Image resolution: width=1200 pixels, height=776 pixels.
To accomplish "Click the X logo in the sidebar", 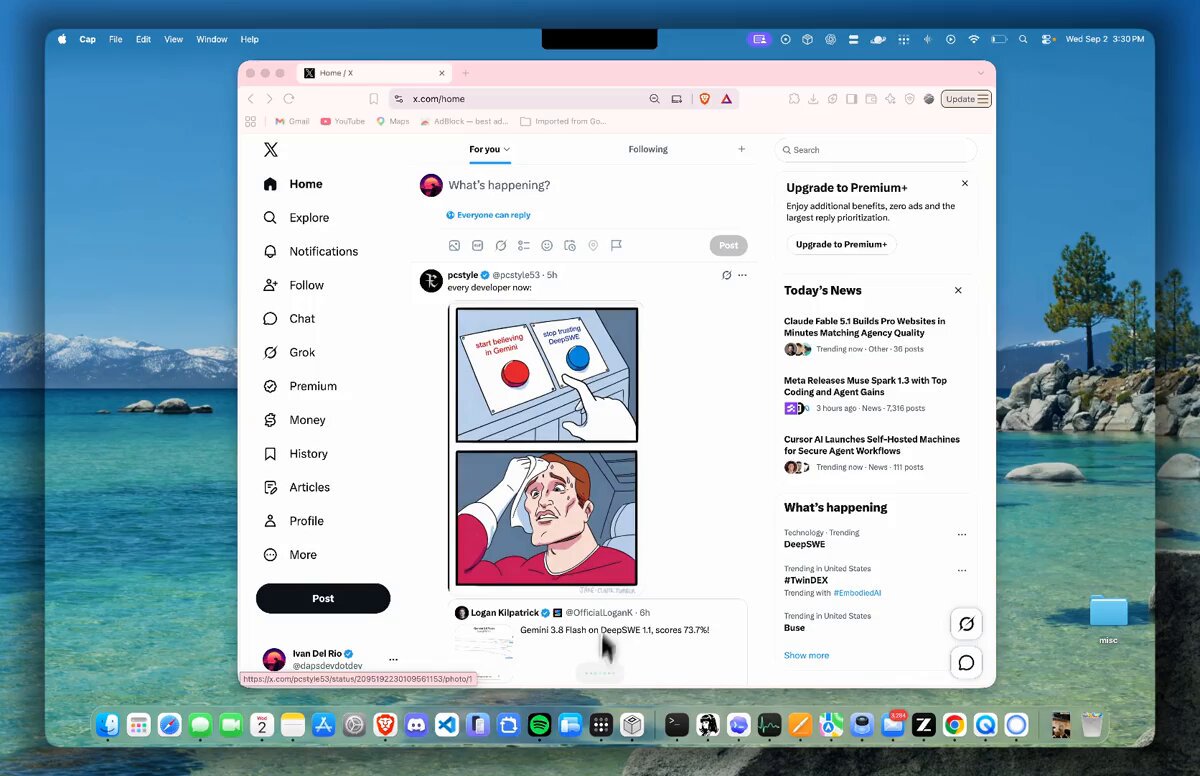I will click(x=271, y=150).
